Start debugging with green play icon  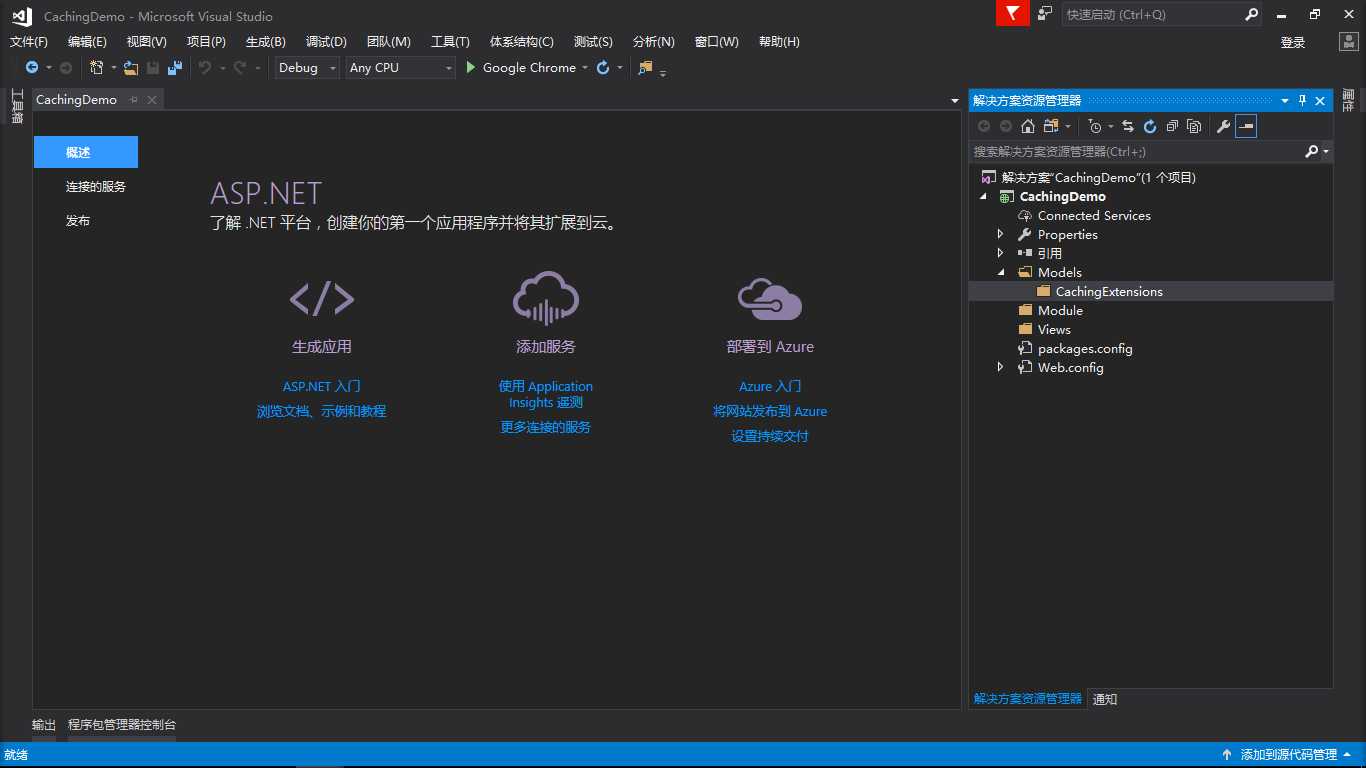click(471, 67)
